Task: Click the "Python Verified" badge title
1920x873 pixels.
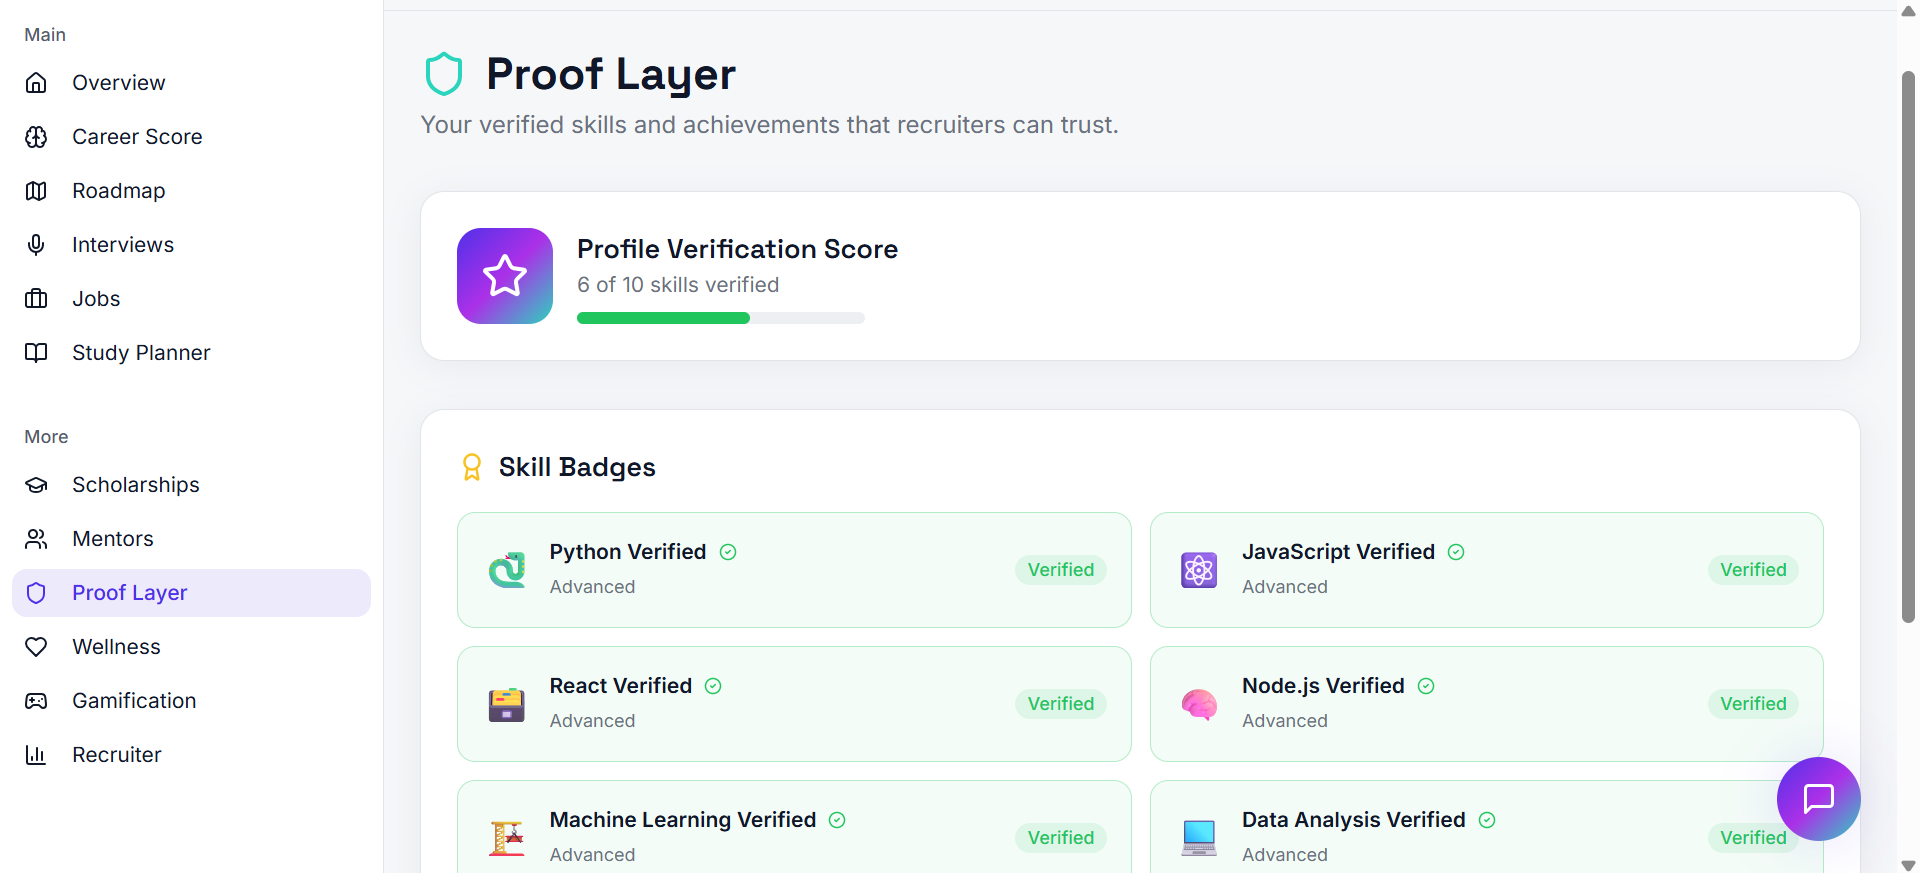Action: (x=628, y=552)
